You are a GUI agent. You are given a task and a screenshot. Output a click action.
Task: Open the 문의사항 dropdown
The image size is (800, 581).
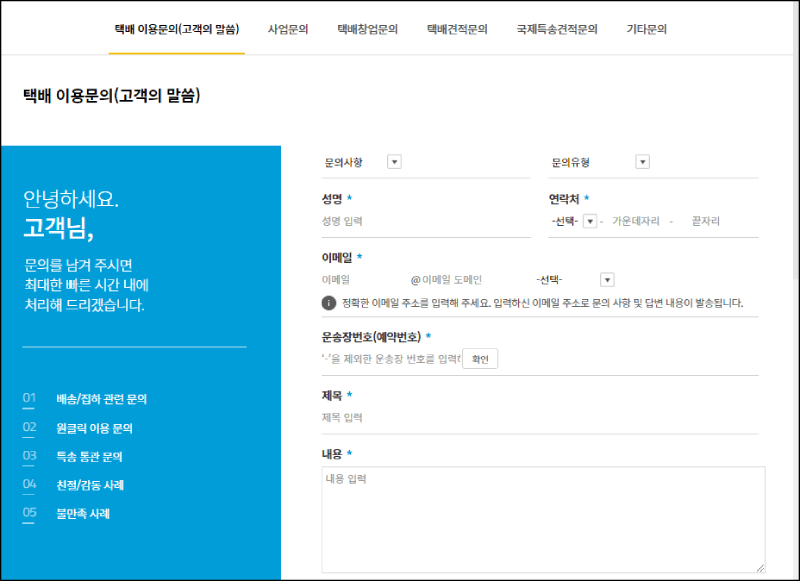tap(393, 161)
